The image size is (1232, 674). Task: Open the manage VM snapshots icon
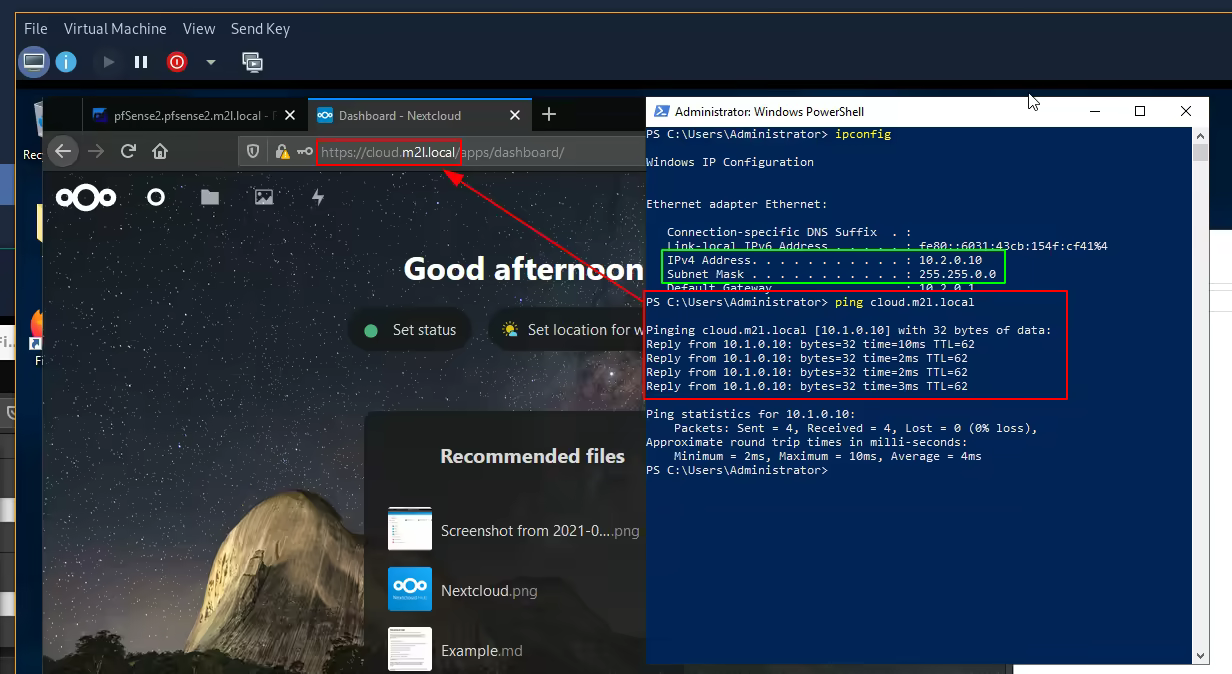(253, 62)
